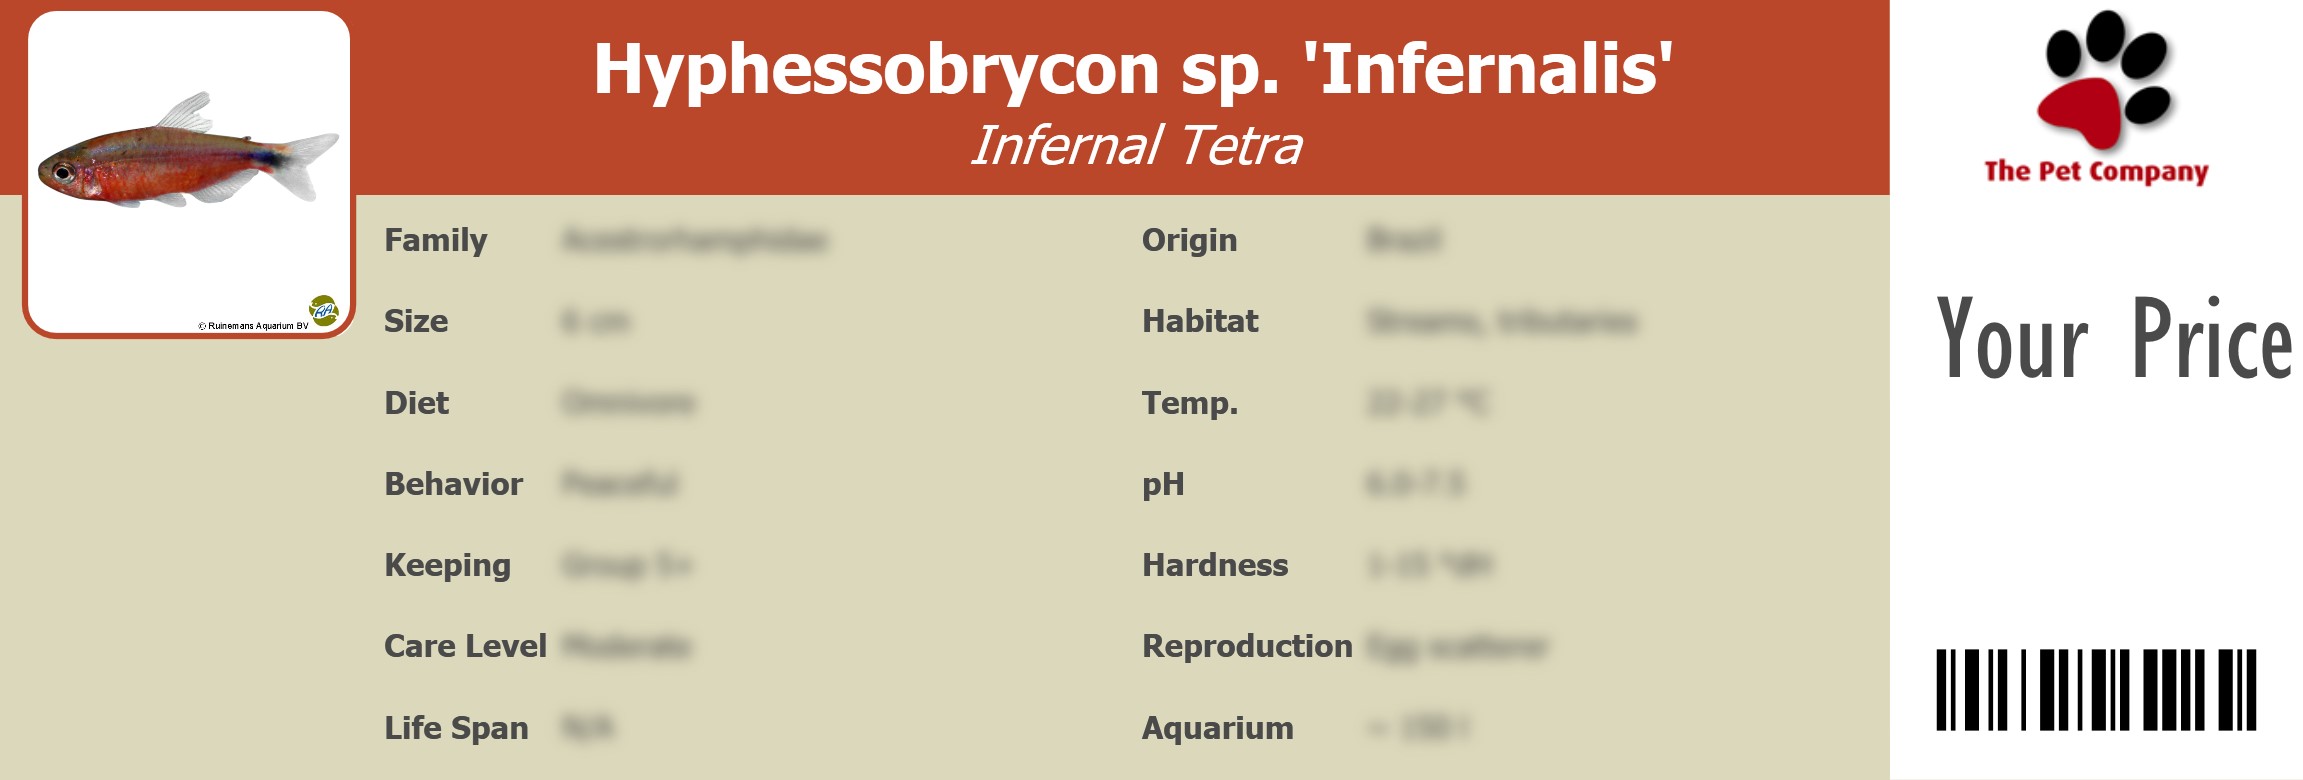
Task: Click the Hyphessobrycon sp. 'Infernalis' title
Action: tap(1133, 69)
